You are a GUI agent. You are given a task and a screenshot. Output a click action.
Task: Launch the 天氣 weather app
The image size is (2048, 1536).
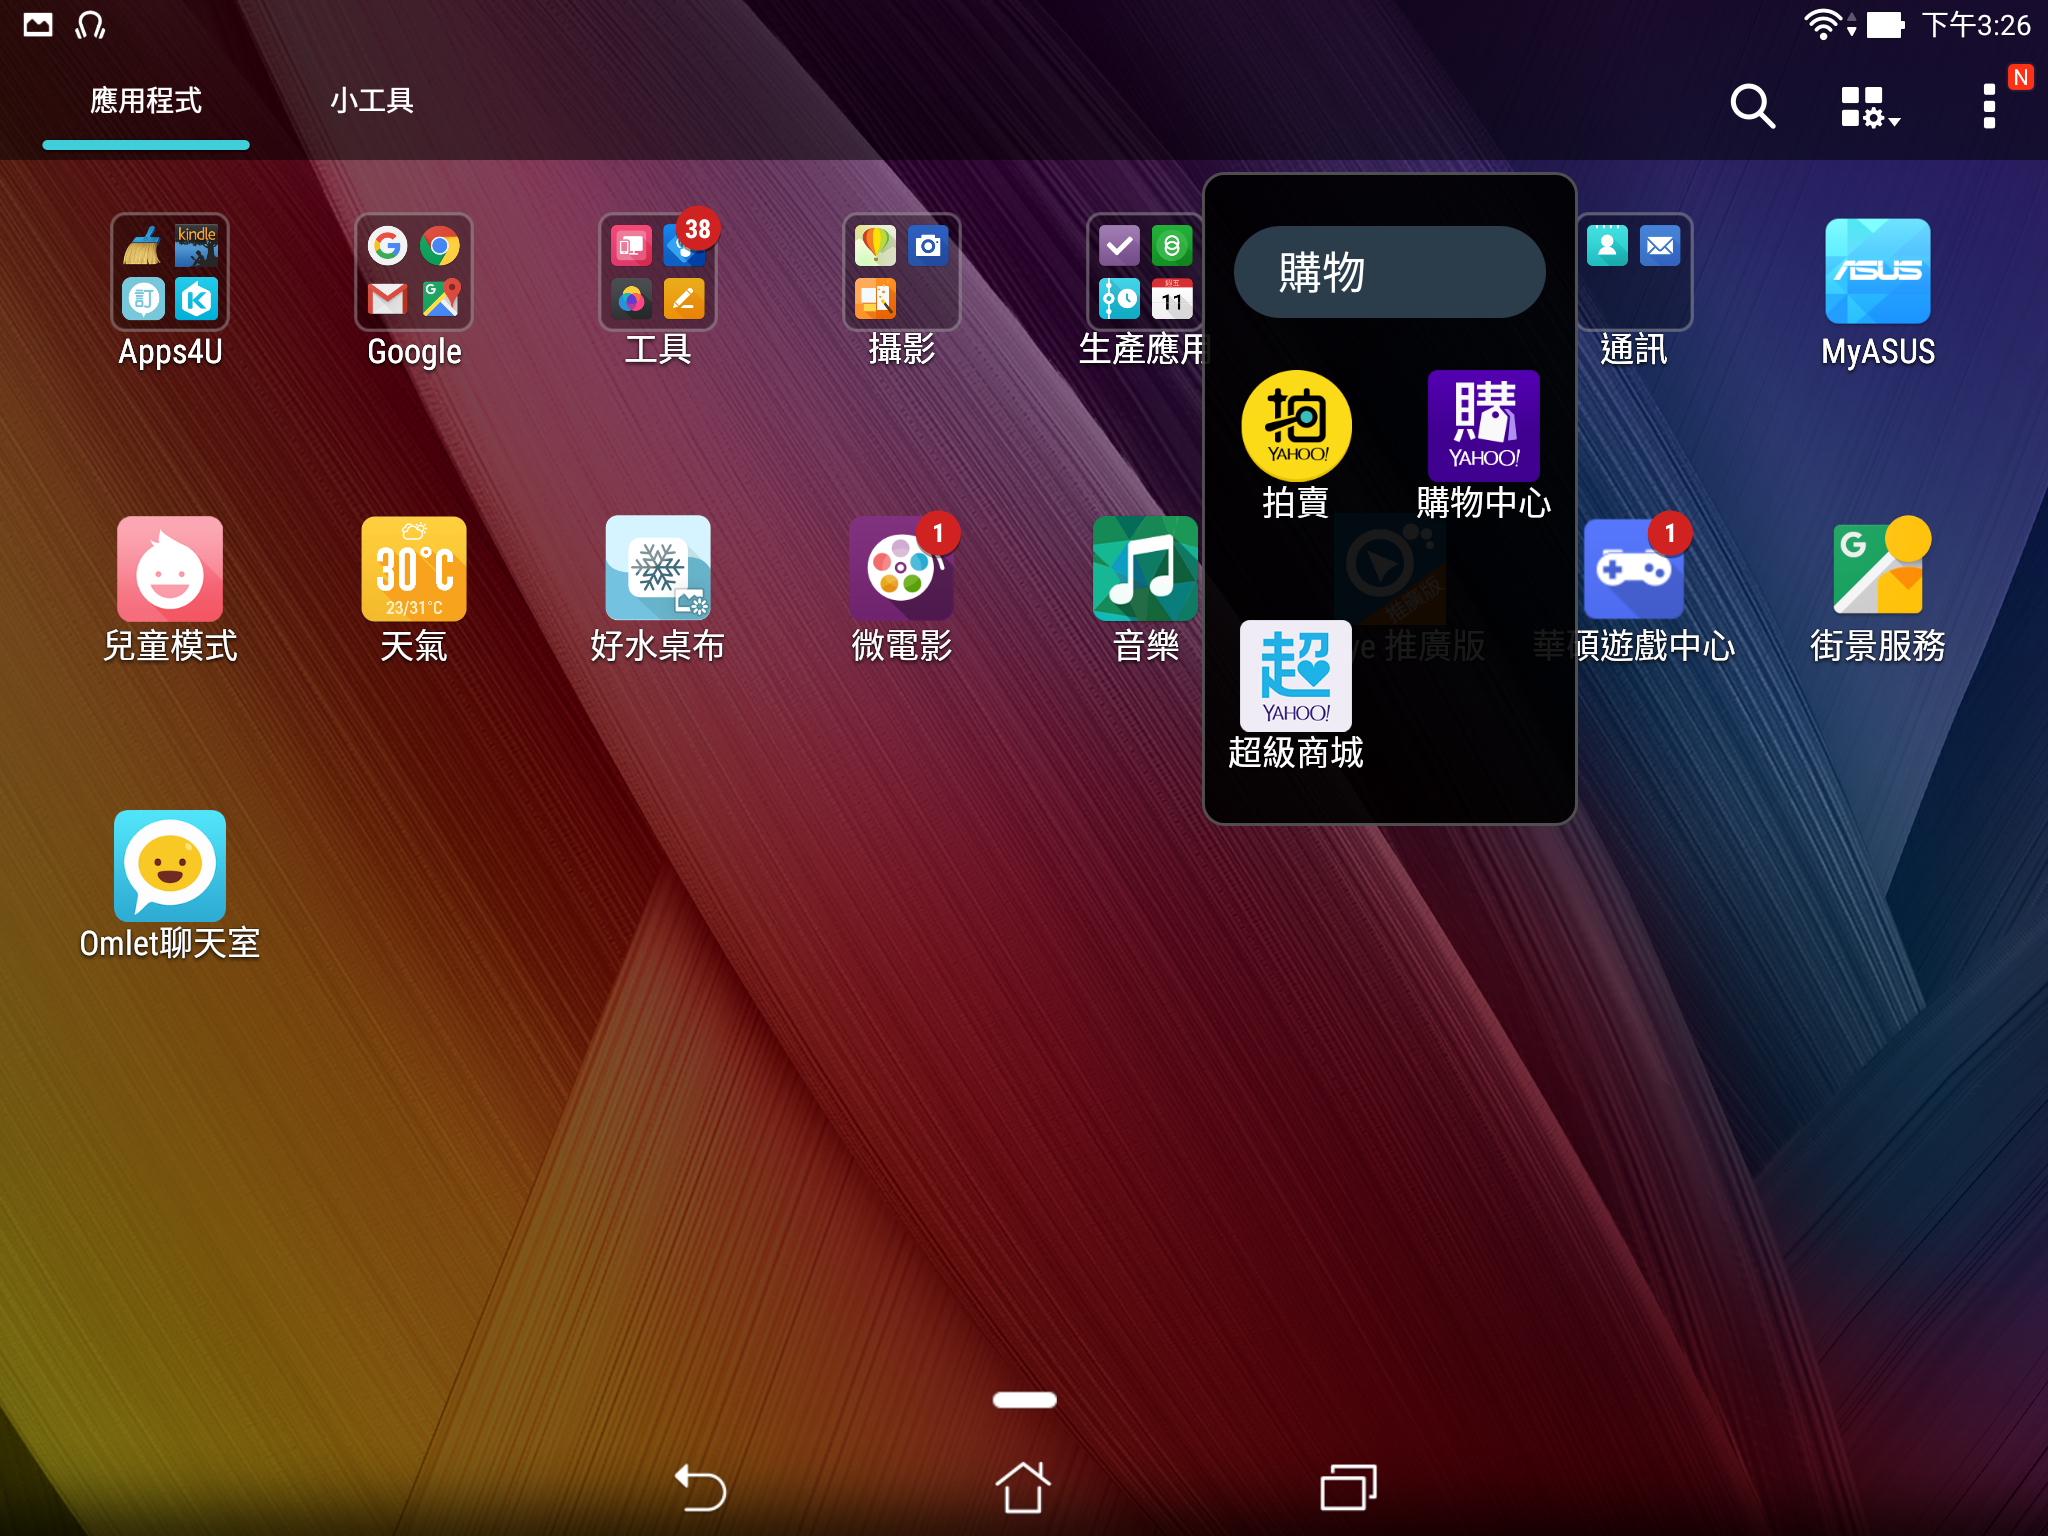pyautogui.click(x=413, y=568)
